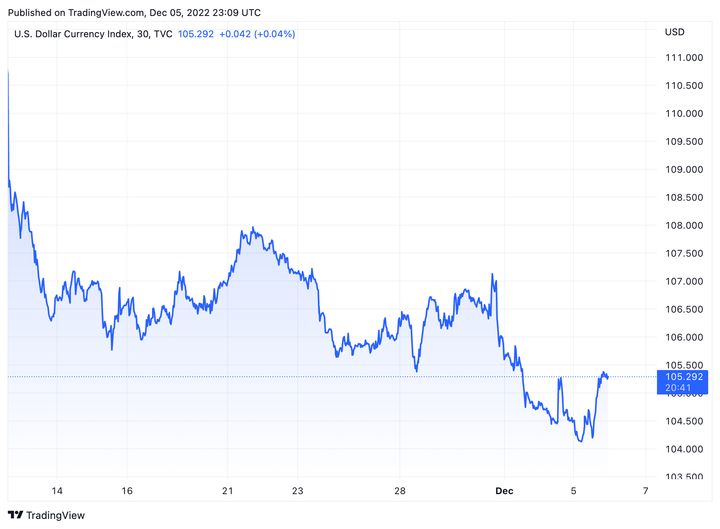Image resolution: width=720 pixels, height=529 pixels.
Task: Click the 107.500 price axis label
Action: pos(684,253)
